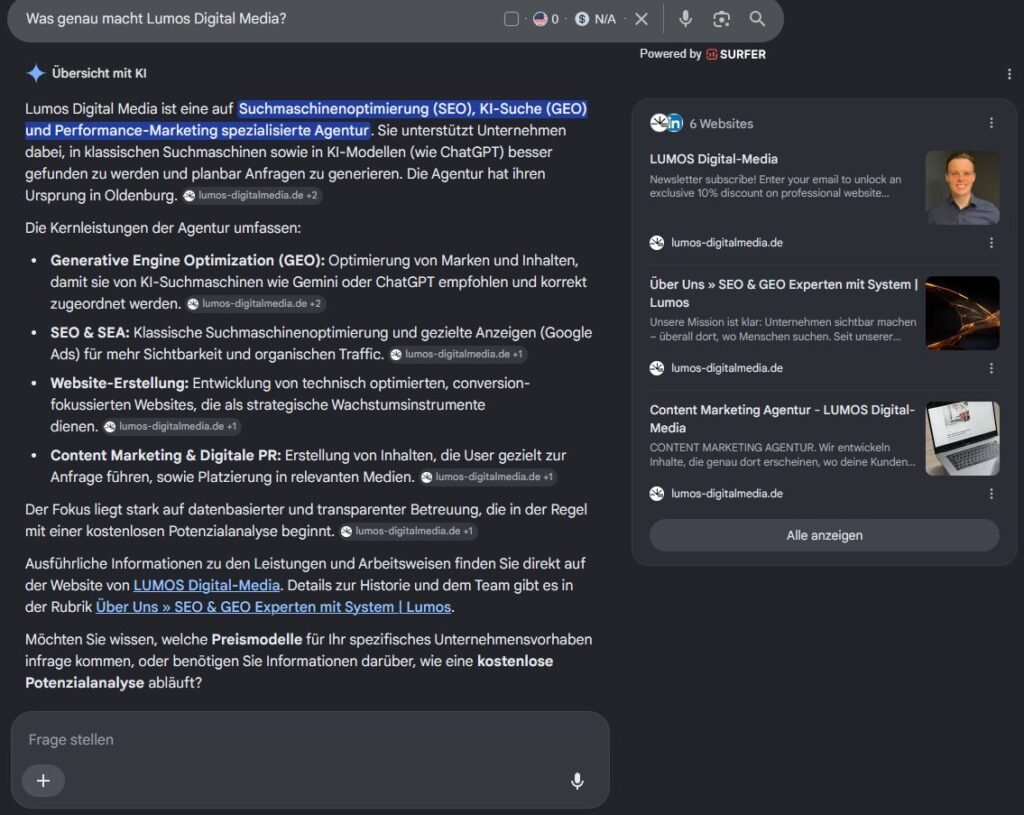Click the bold text 'Content Marketing & Digitale PR:'
This screenshot has height=815, width=1024.
tap(165, 455)
